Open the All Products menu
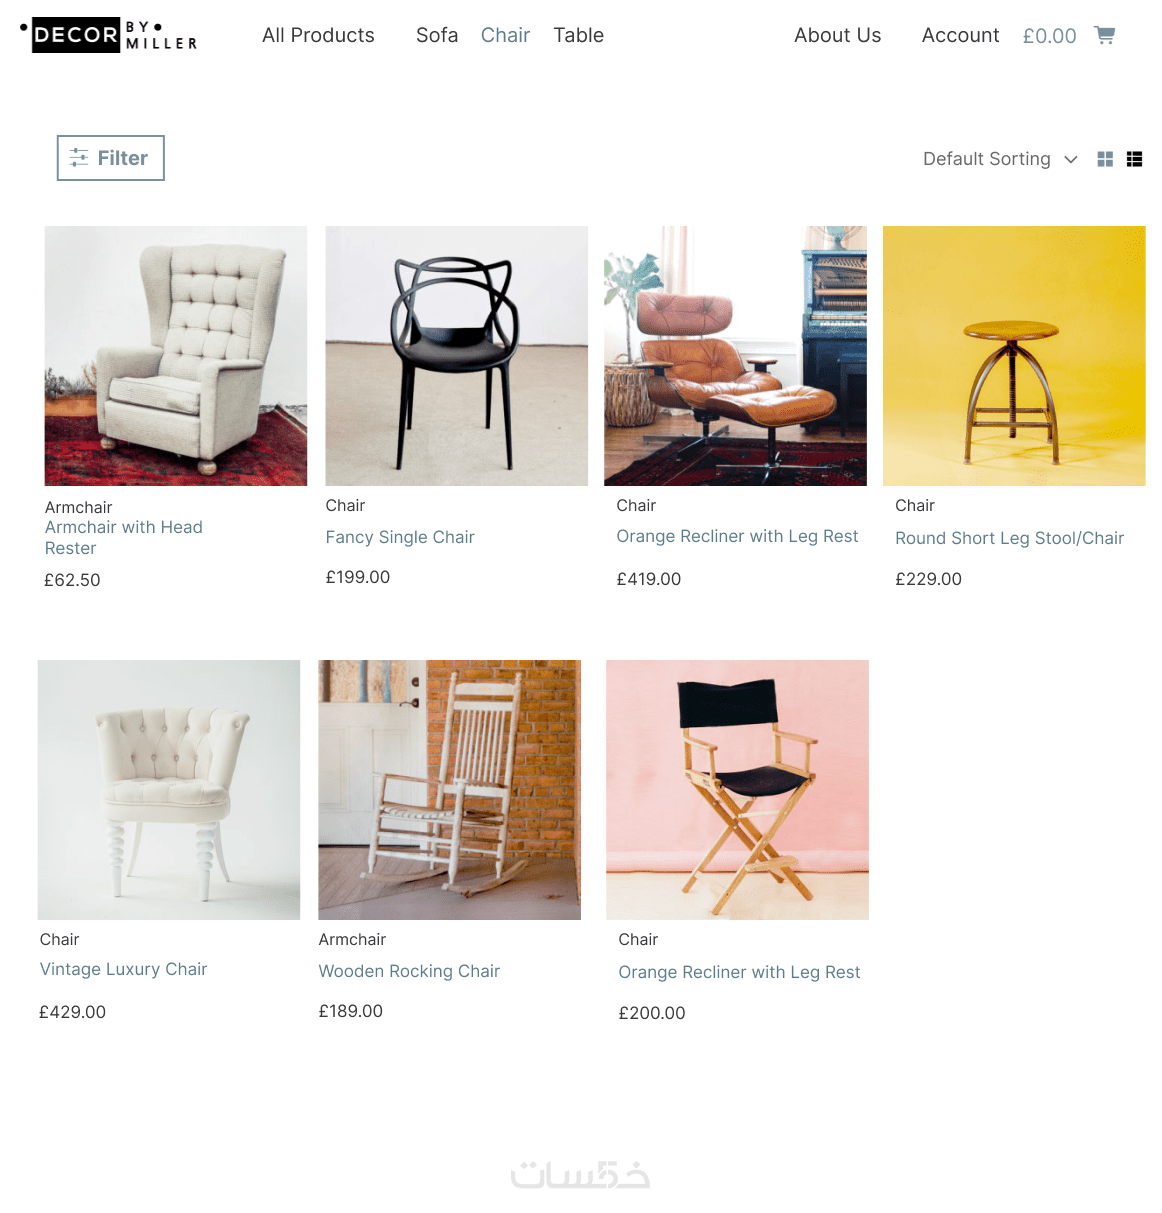1162x1213 pixels. (x=318, y=35)
